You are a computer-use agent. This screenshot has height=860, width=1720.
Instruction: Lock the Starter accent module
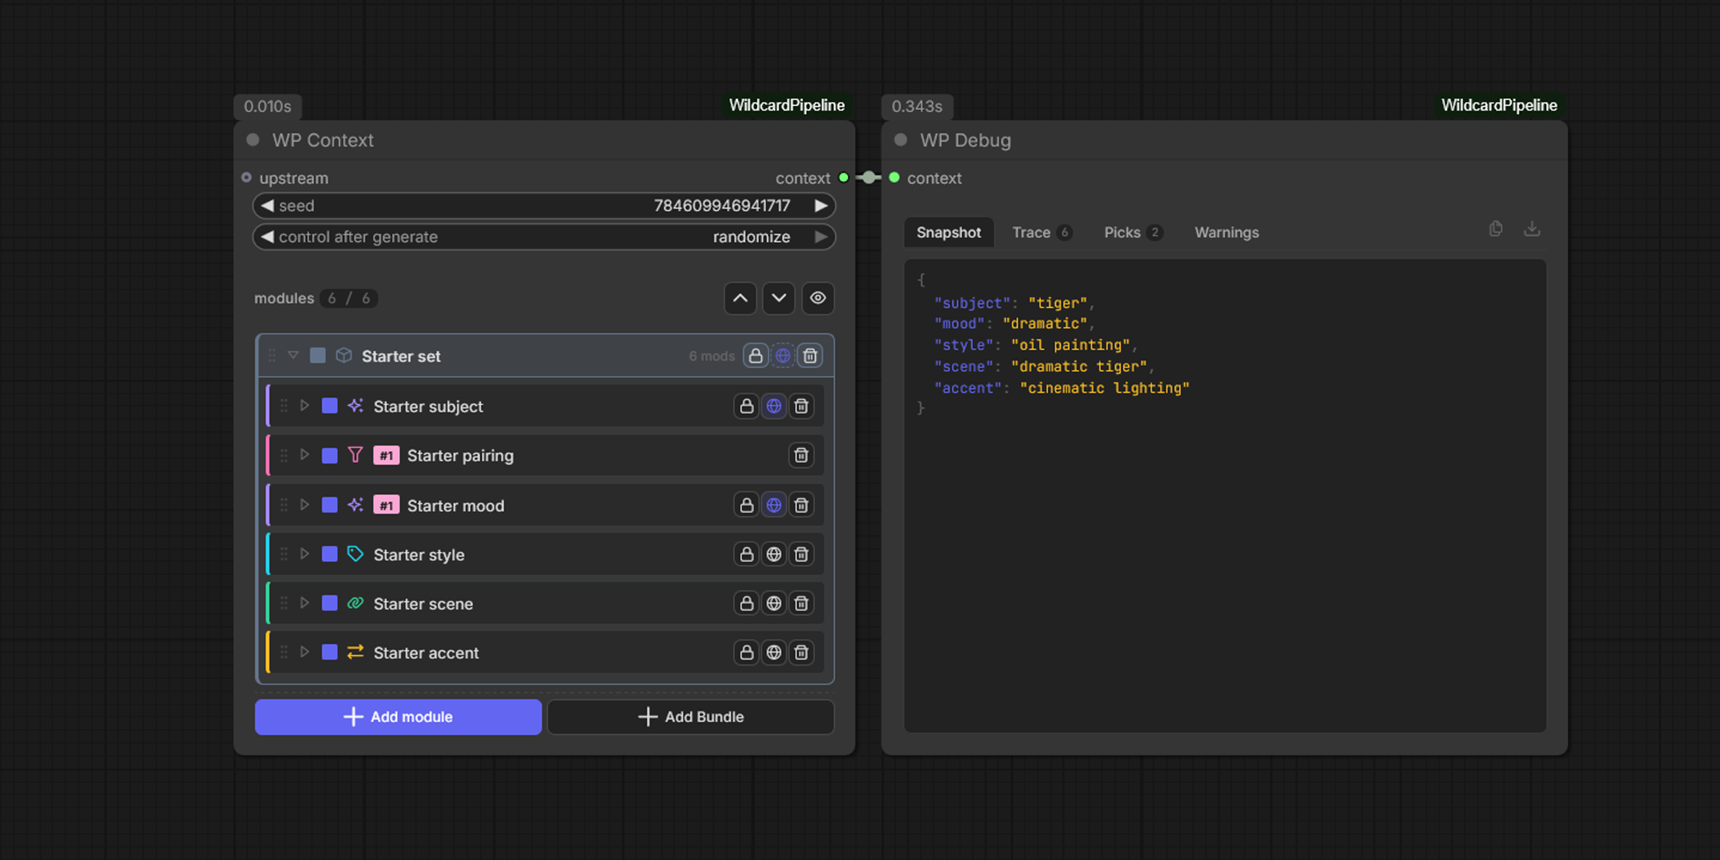click(746, 652)
